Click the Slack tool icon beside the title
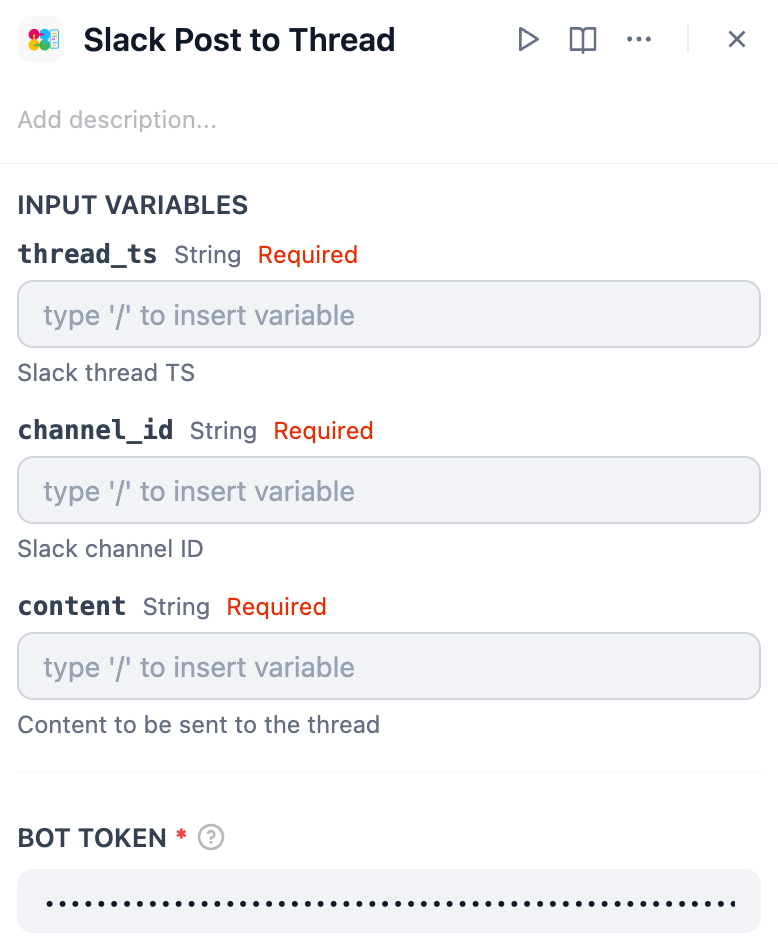778x950 pixels. [x=41, y=40]
